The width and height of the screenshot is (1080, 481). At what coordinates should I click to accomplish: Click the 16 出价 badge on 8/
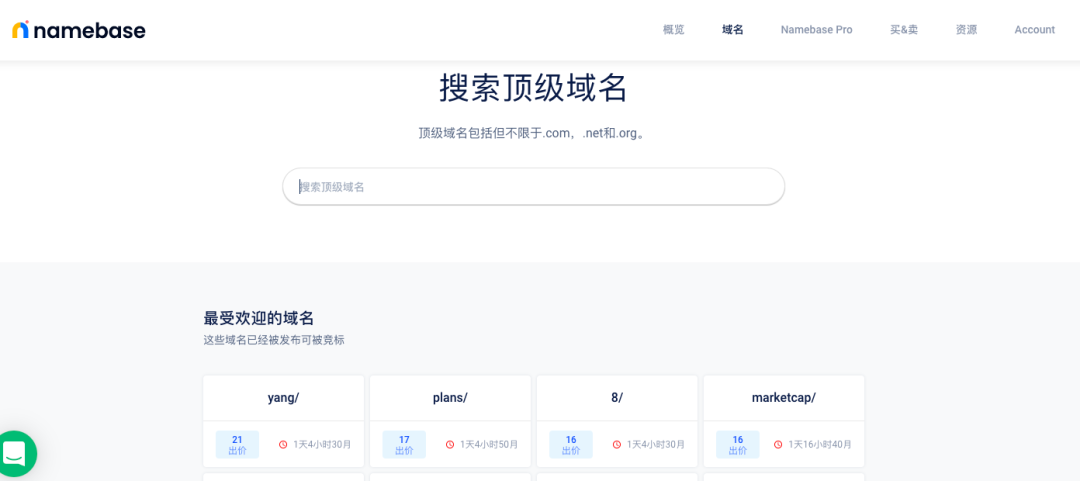click(x=571, y=444)
